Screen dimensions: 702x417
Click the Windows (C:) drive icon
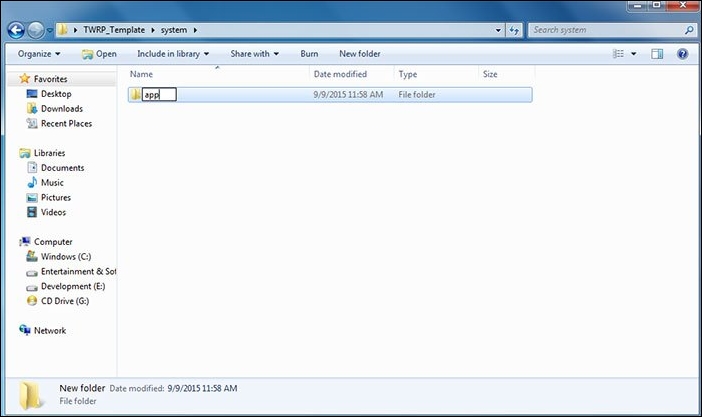32,256
